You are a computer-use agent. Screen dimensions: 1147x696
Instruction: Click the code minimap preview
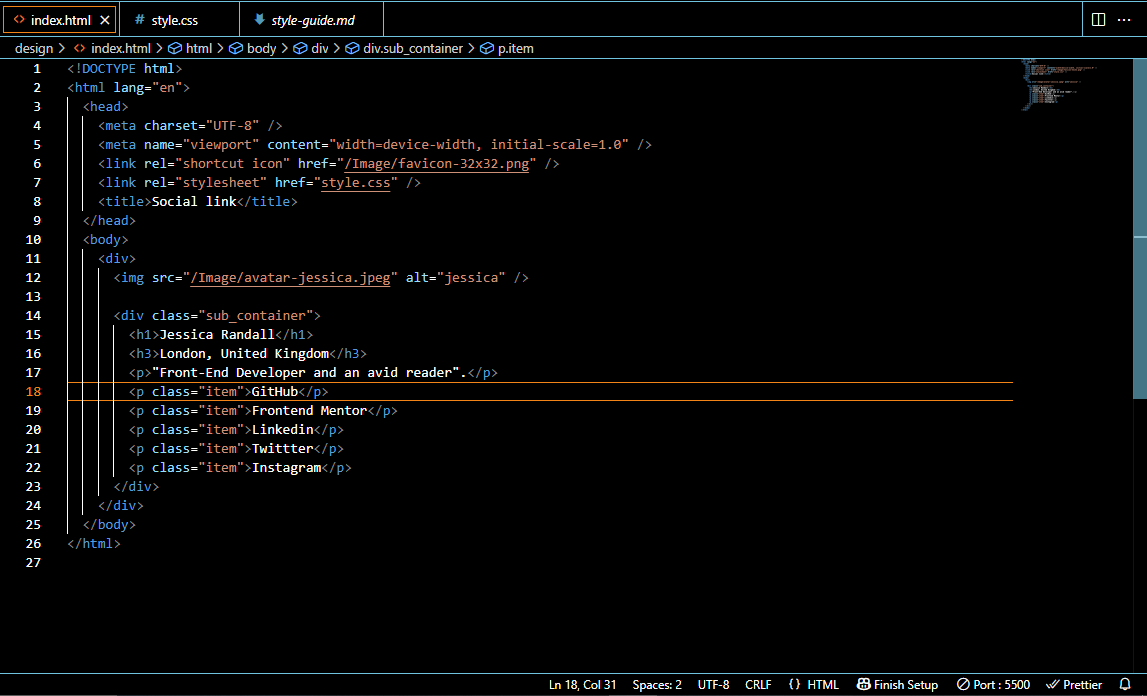click(1058, 85)
